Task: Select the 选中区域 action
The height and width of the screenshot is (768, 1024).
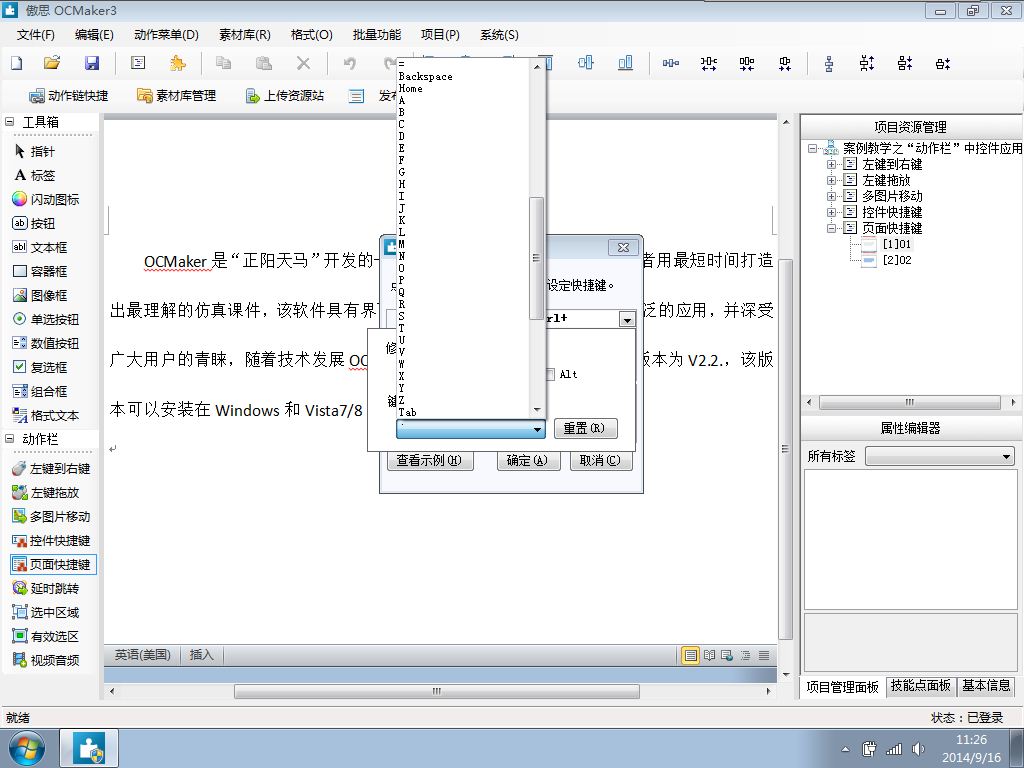Action: coord(46,613)
